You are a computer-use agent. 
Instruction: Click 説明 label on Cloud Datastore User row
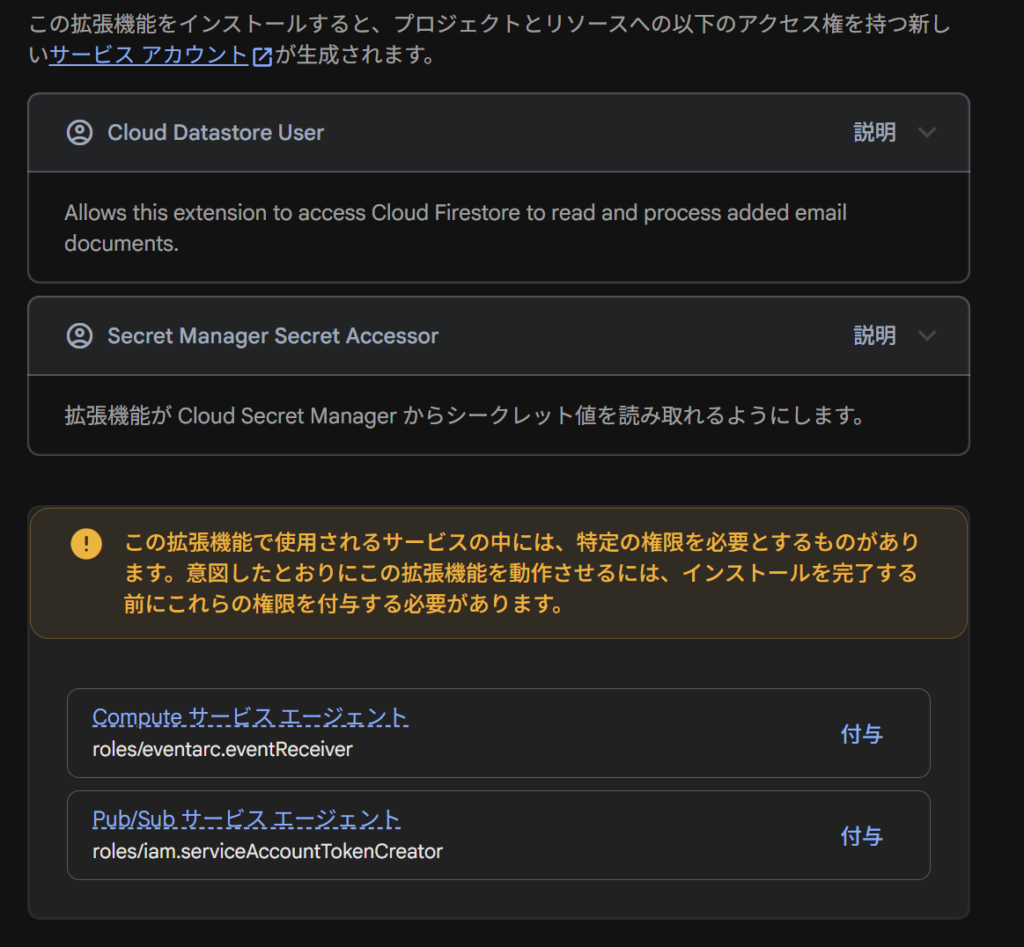click(874, 133)
